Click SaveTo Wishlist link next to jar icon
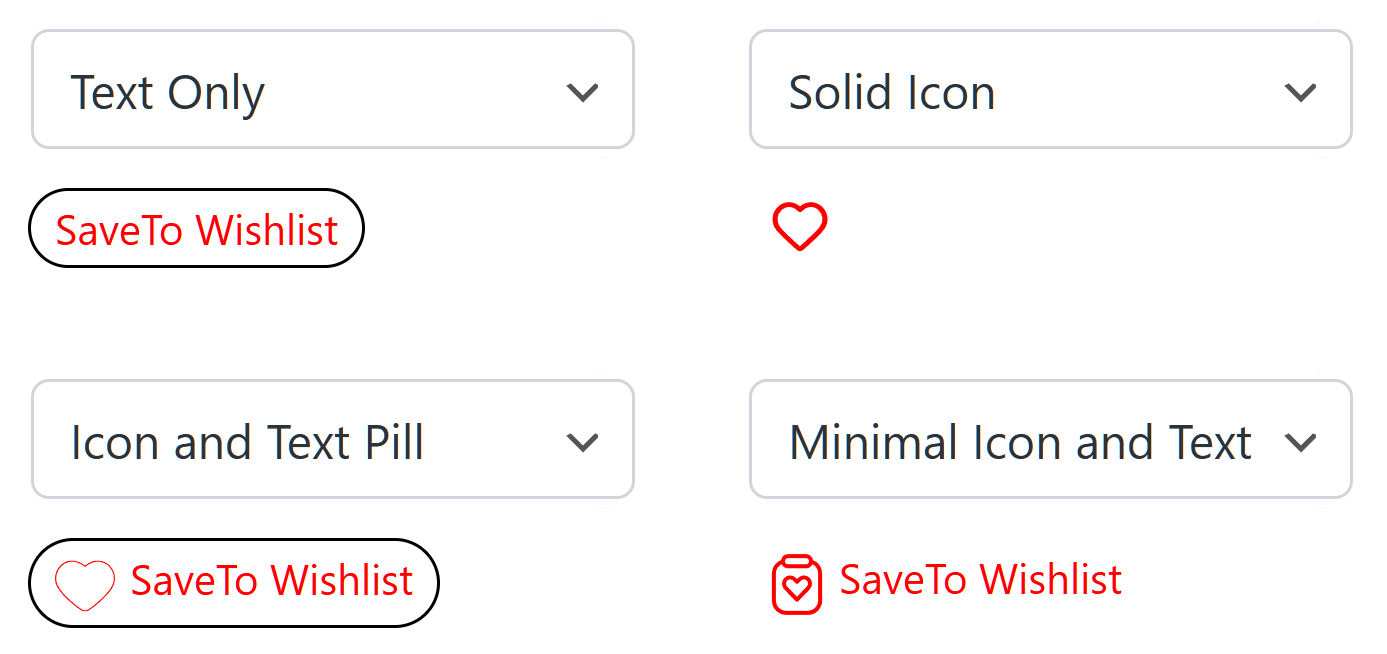Screen dimensions: 1387x654 tap(981, 580)
